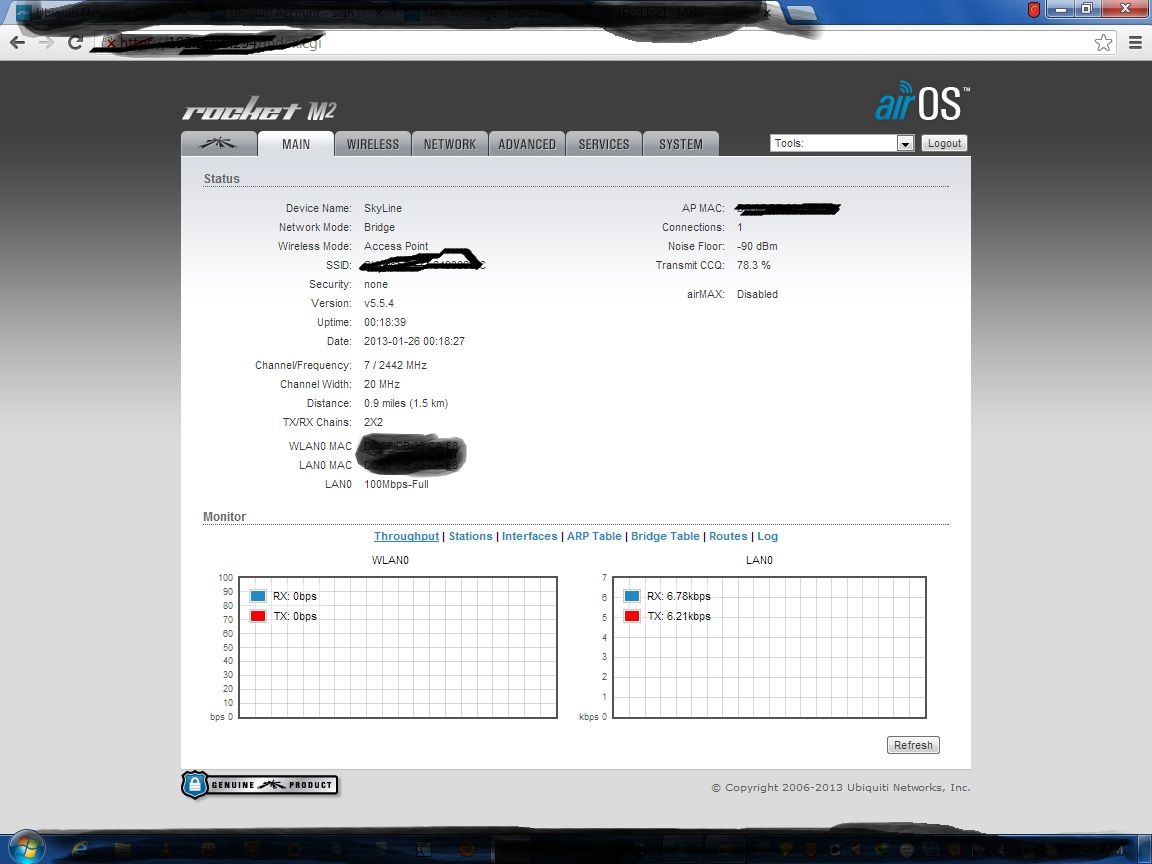Click the Uptime value "00:18:39"
Screen dimensions: 1152x864
click(x=385, y=323)
